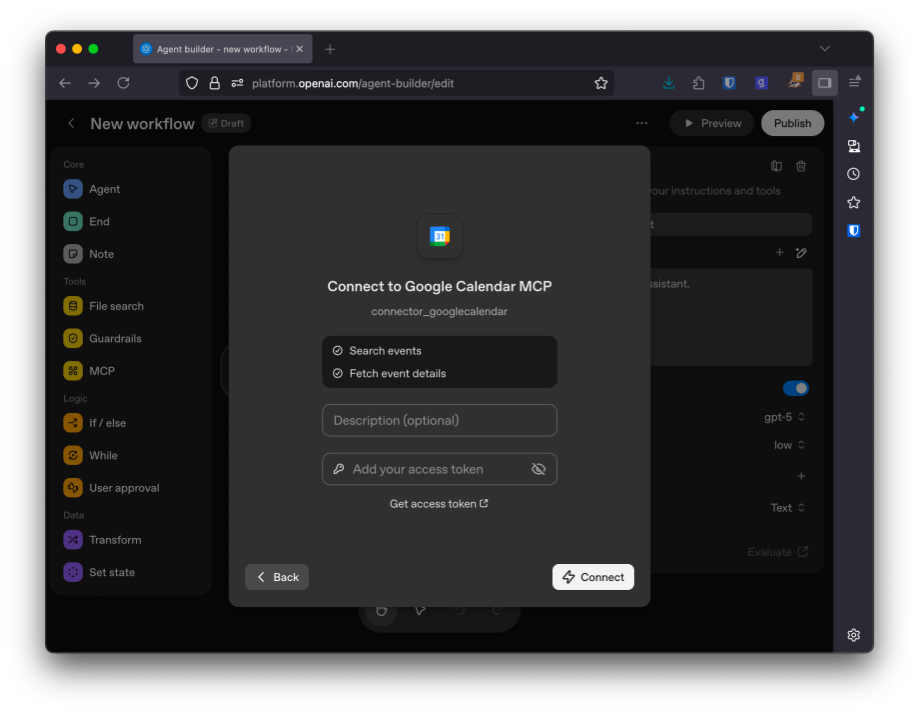Toggle visibility of the access token field
The width and height of the screenshot is (920, 713).
538,468
